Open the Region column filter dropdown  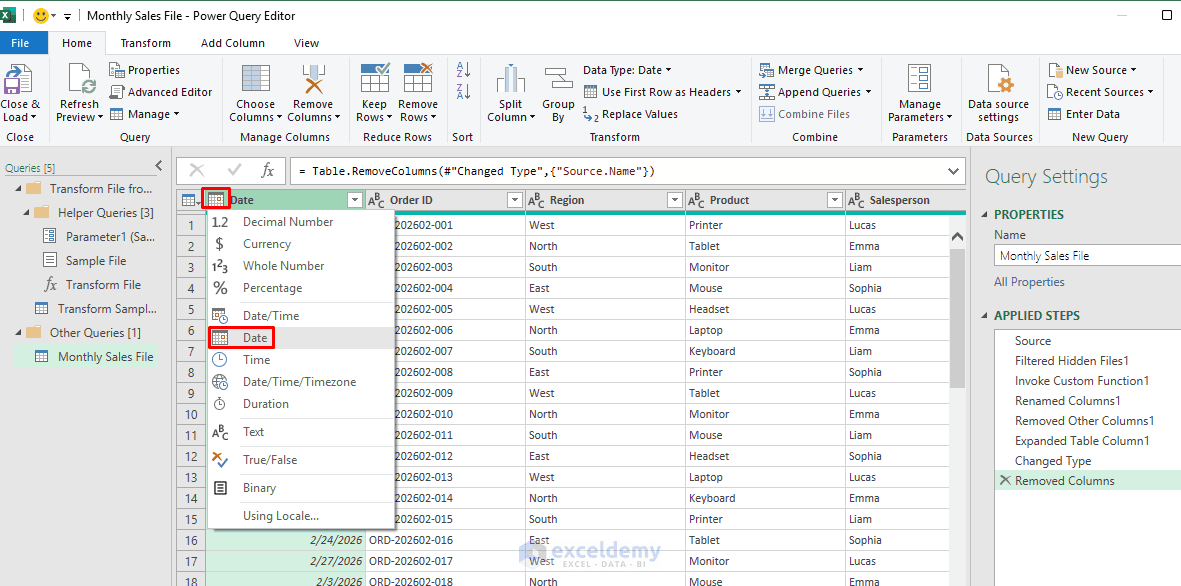coord(675,200)
